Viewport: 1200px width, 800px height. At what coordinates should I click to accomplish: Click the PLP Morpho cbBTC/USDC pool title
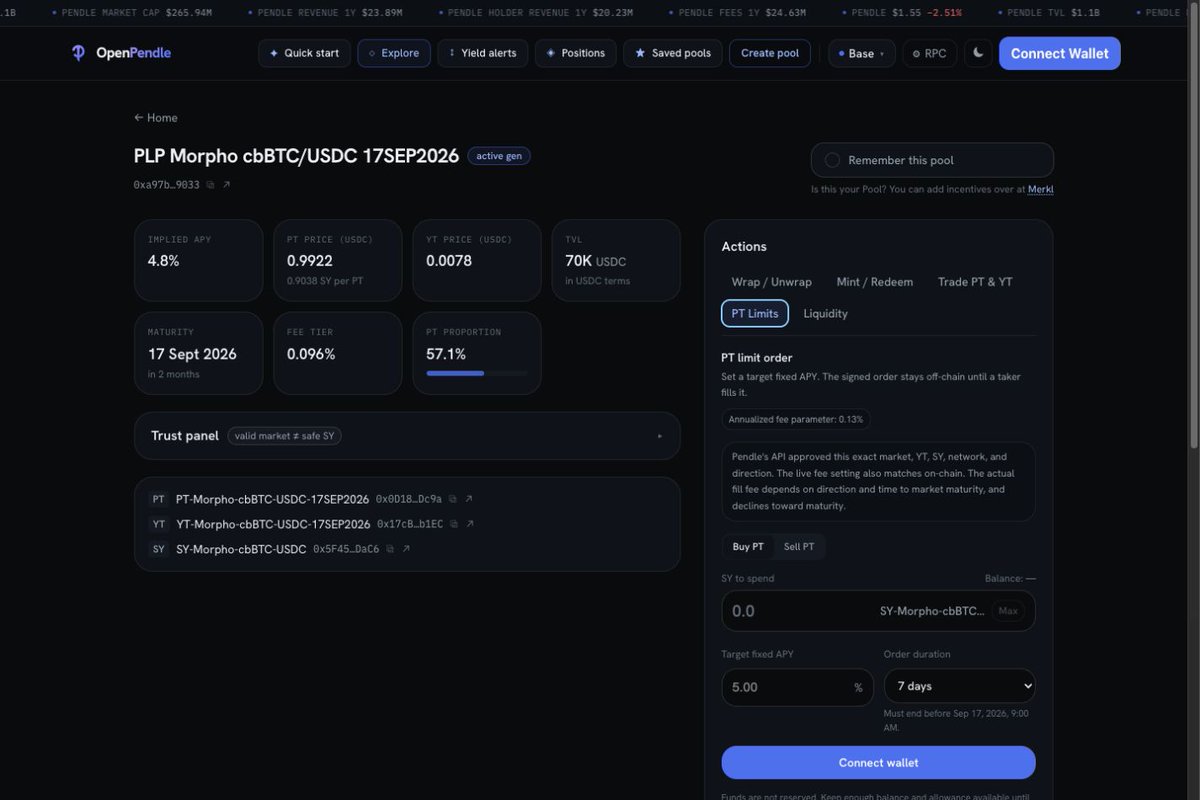click(x=296, y=156)
